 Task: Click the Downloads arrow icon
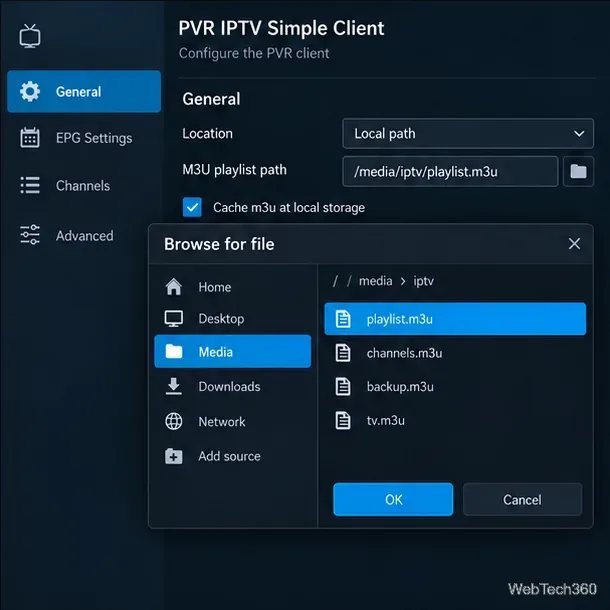(174, 386)
